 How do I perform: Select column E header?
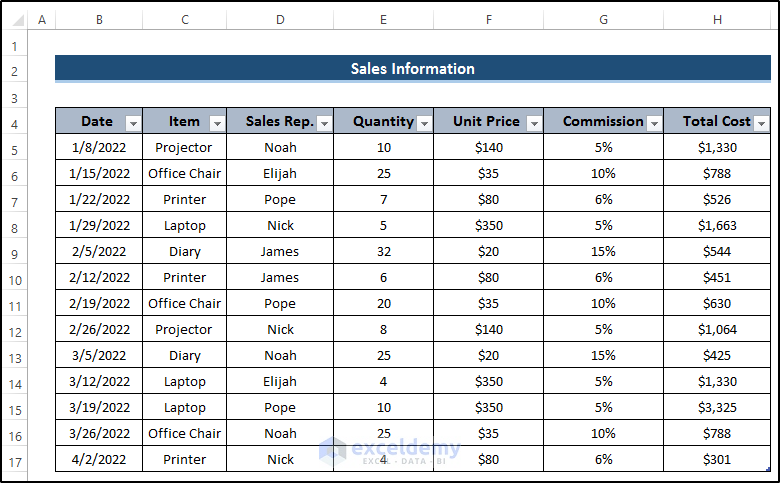[x=384, y=19]
